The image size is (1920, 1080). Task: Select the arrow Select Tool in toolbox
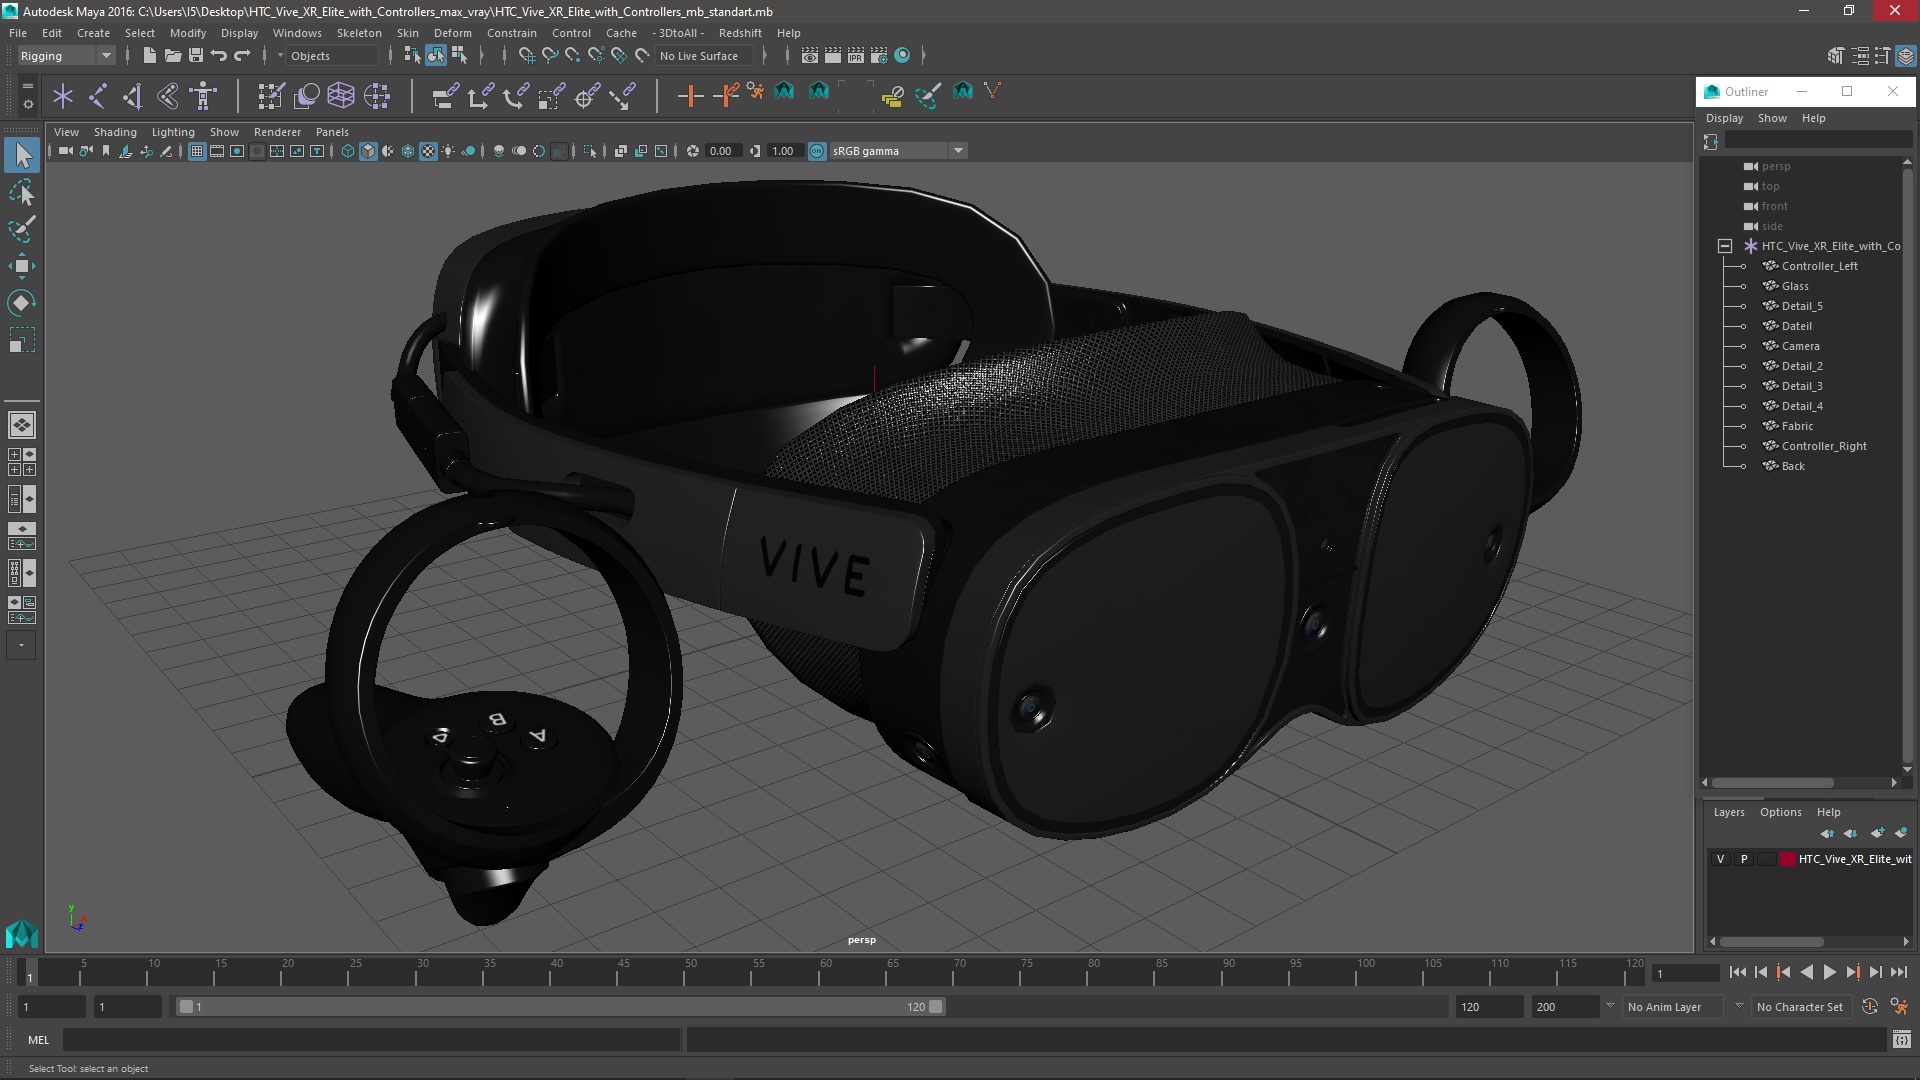22,155
